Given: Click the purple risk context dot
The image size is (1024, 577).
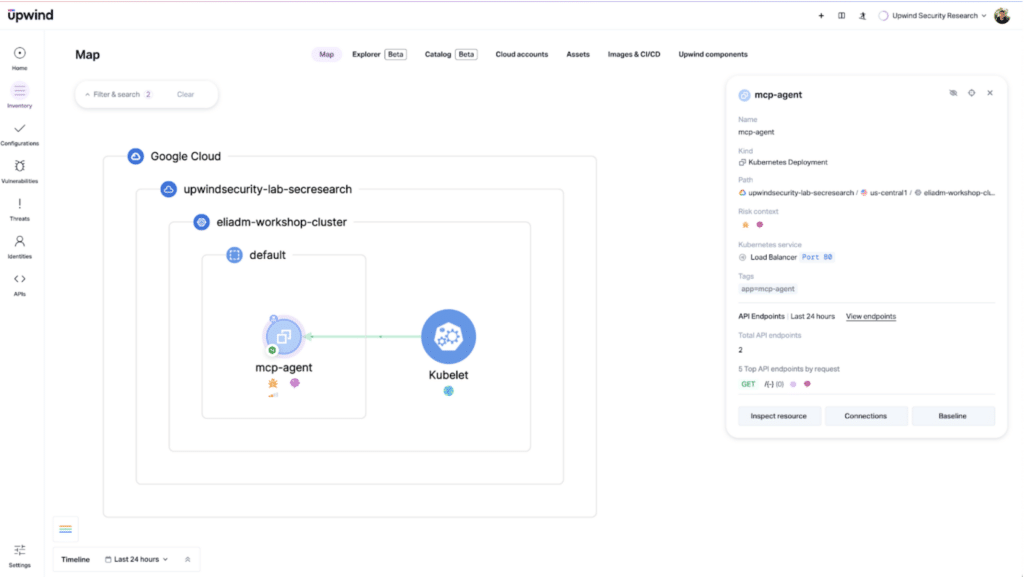Looking at the screenshot, I should (757, 225).
